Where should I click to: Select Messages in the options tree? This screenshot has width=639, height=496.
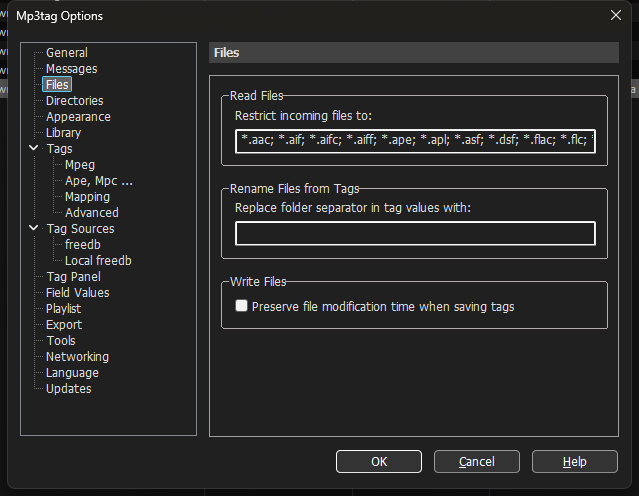pyautogui.click(x=71, y=68)
